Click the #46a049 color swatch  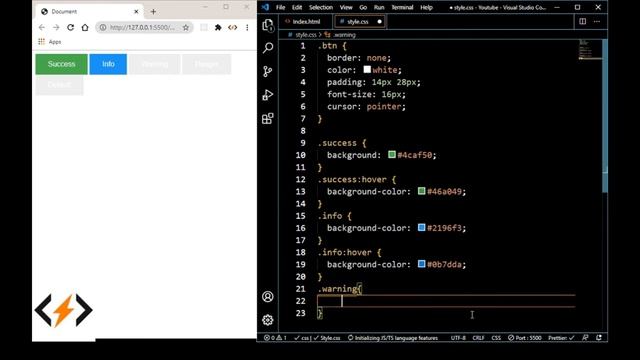(x=422, y=191)
